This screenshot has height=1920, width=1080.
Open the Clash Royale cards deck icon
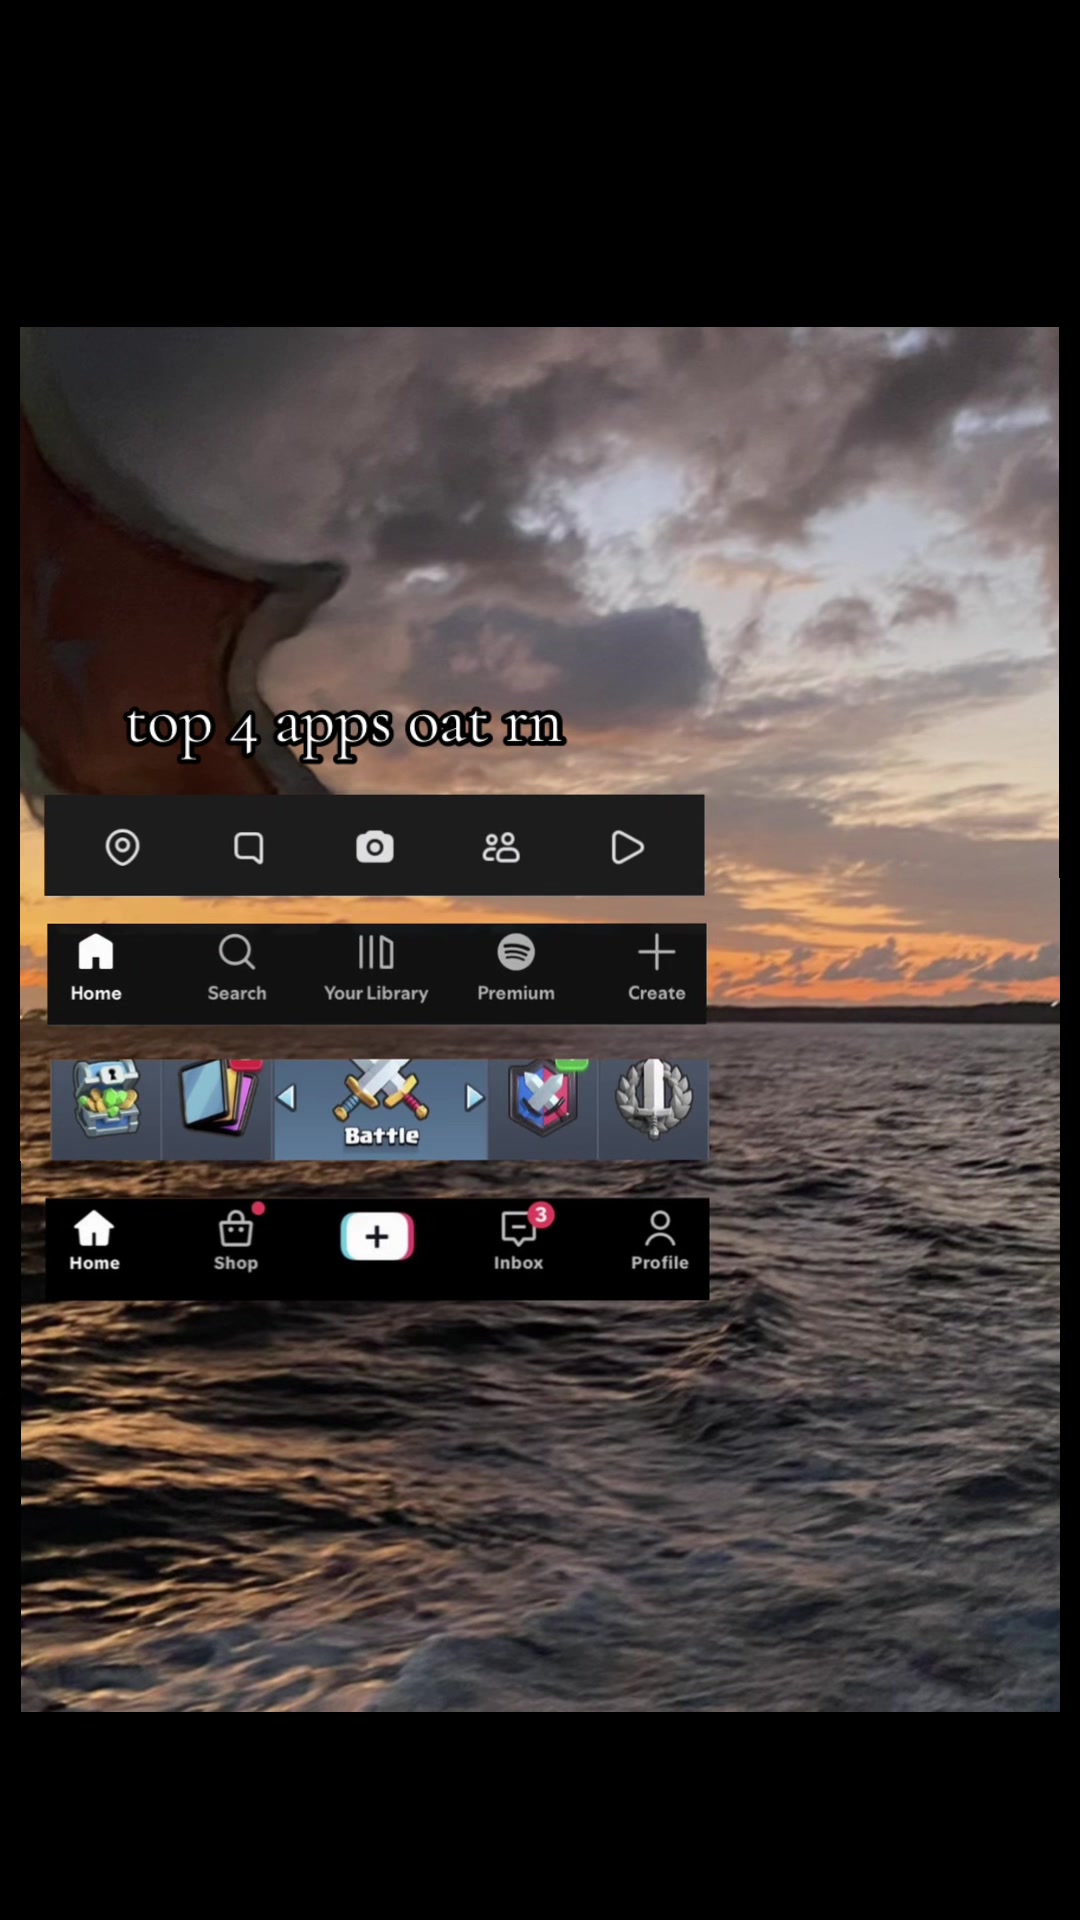pyautogui.click(x=219, y=1098)
